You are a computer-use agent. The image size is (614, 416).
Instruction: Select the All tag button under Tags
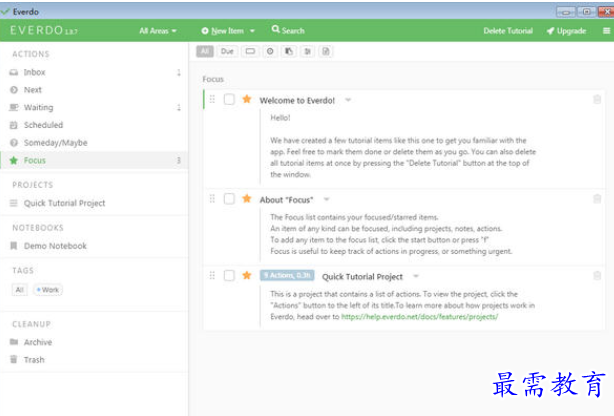click(x=20, y=290)
